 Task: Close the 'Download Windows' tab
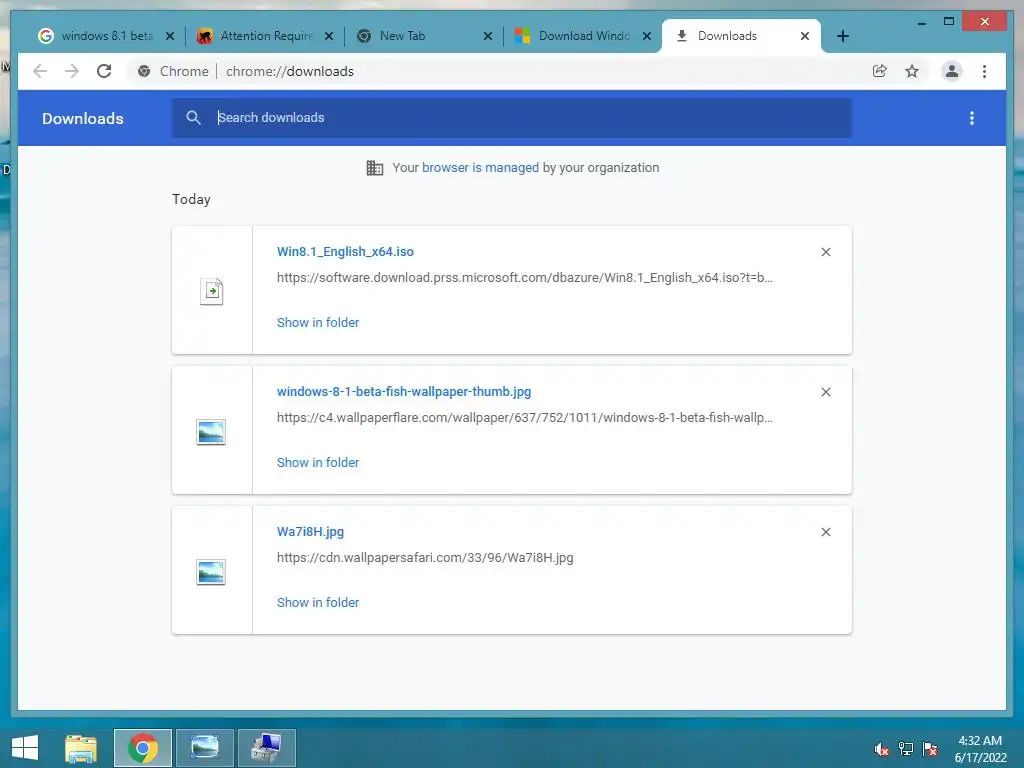[x=647, y=36]
